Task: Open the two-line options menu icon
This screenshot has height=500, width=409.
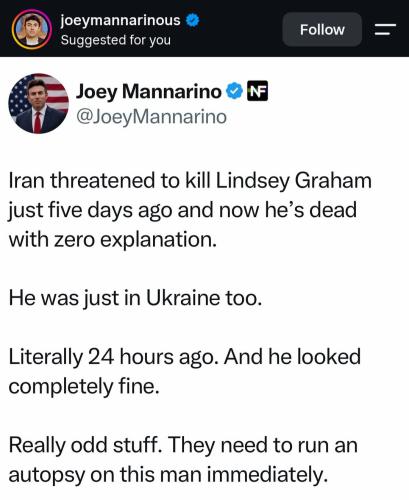Action: click(x=385, y=29)
